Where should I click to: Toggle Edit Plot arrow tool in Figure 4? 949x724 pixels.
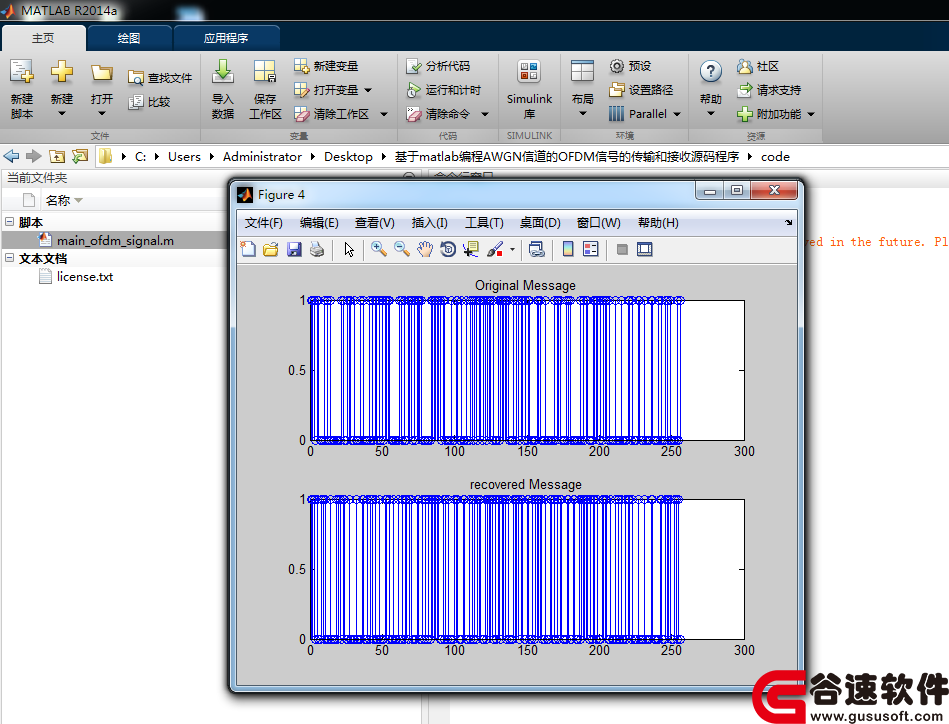pos(349,249)
